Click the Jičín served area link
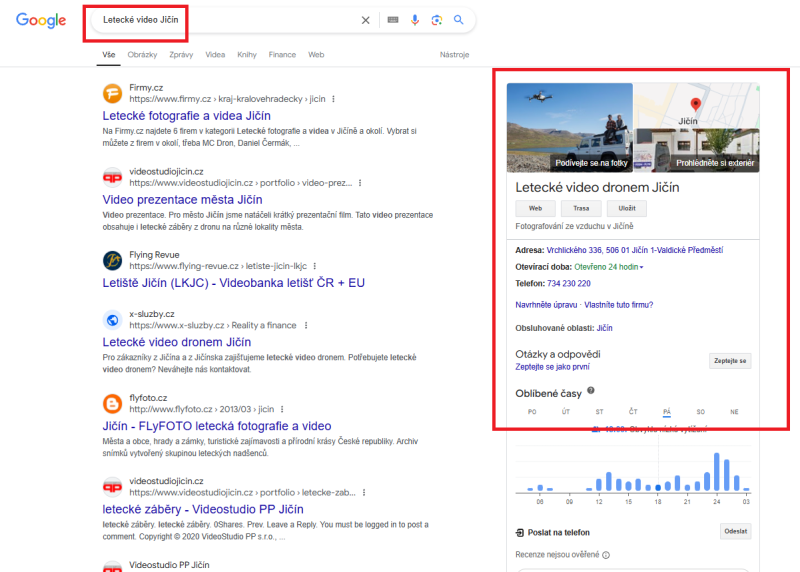The image size is (800, 572). [x=605, y=328]
